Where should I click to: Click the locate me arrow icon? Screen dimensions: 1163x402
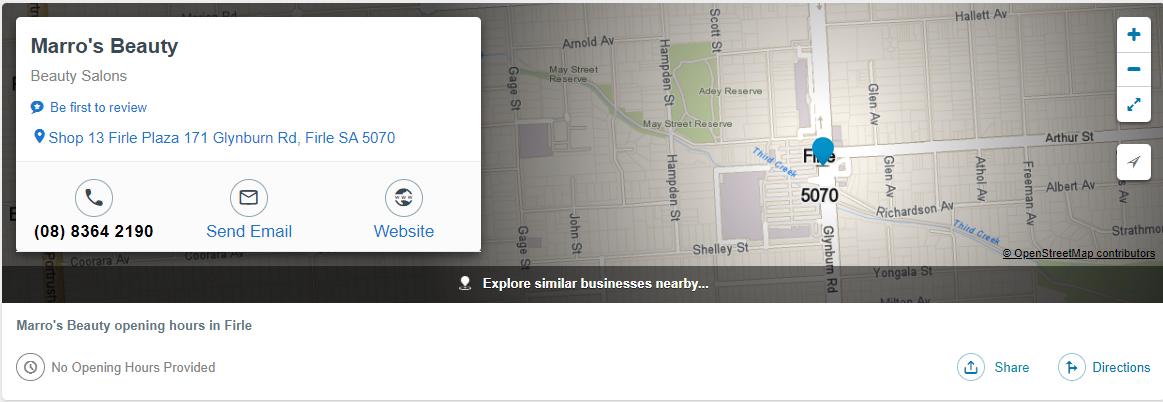point(1133,162)
